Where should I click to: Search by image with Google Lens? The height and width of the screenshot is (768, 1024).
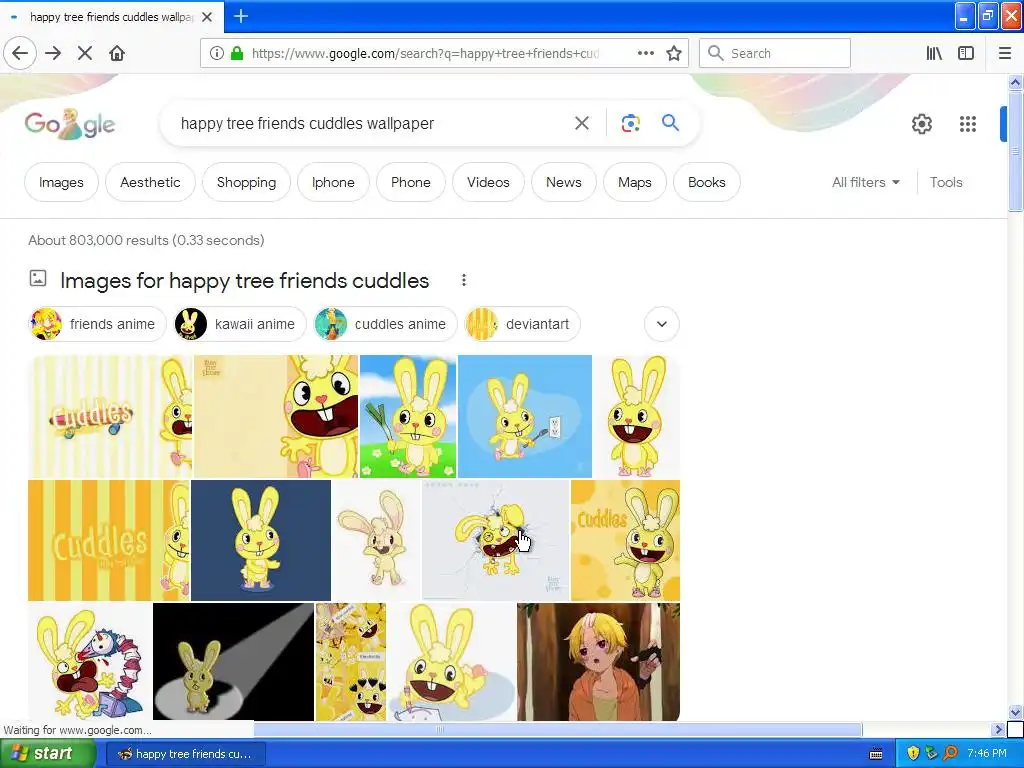[x=630, y=123]
